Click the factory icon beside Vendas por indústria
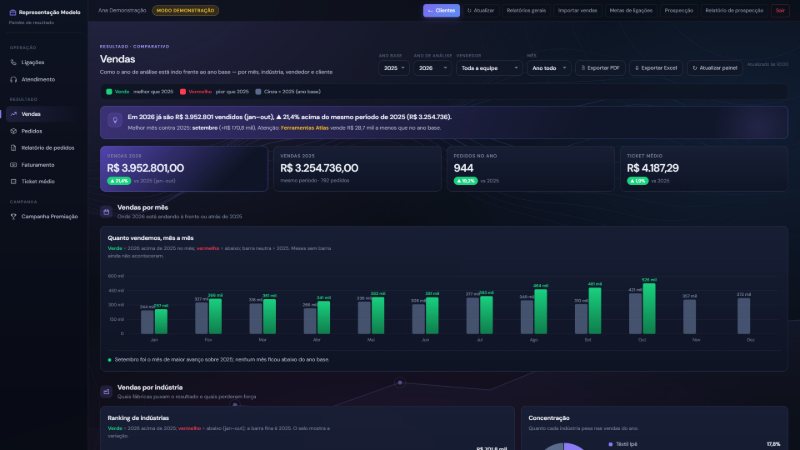 point(106,392)
